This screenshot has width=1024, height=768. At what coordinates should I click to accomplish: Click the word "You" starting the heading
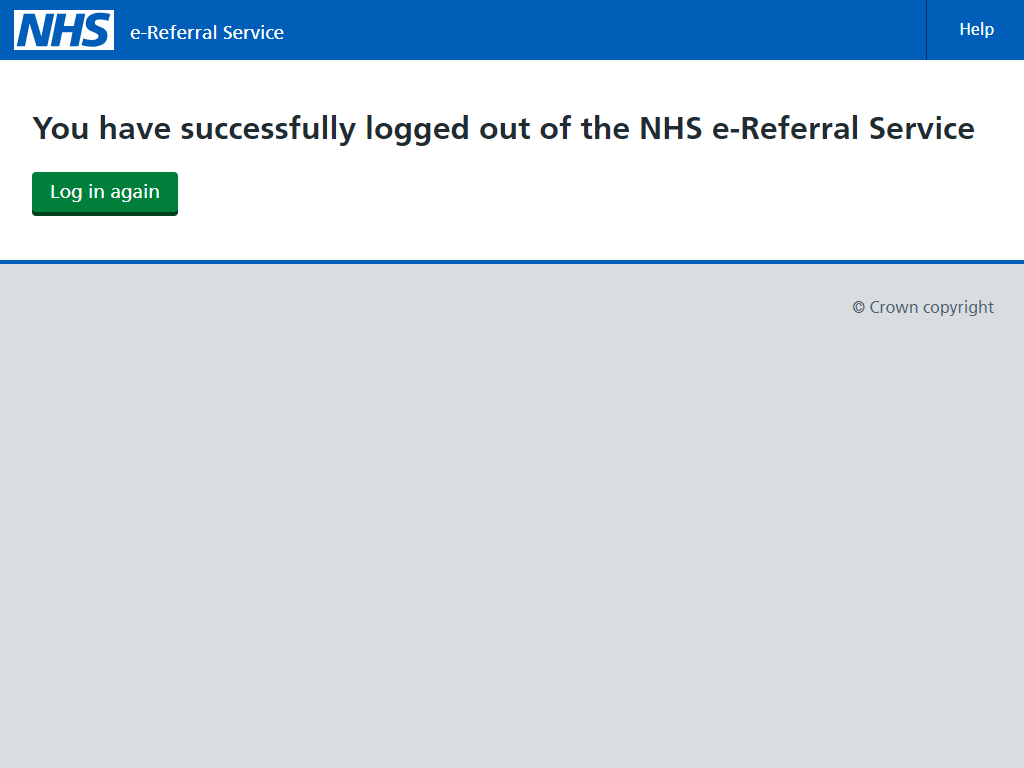(61, 128)
